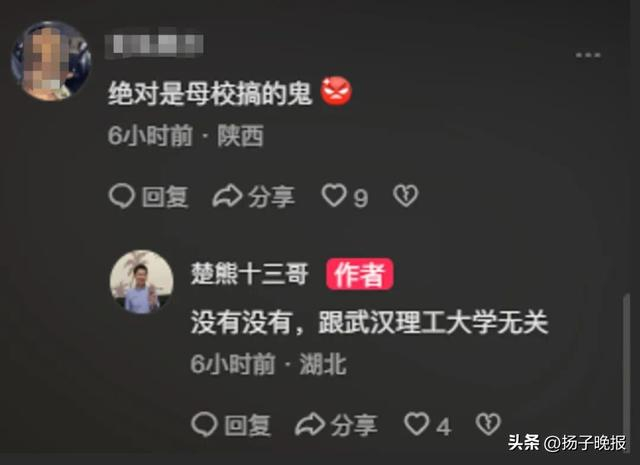Tap broken heart on author's reply
This screenshot has width=640, height=465.
[488, 424]
